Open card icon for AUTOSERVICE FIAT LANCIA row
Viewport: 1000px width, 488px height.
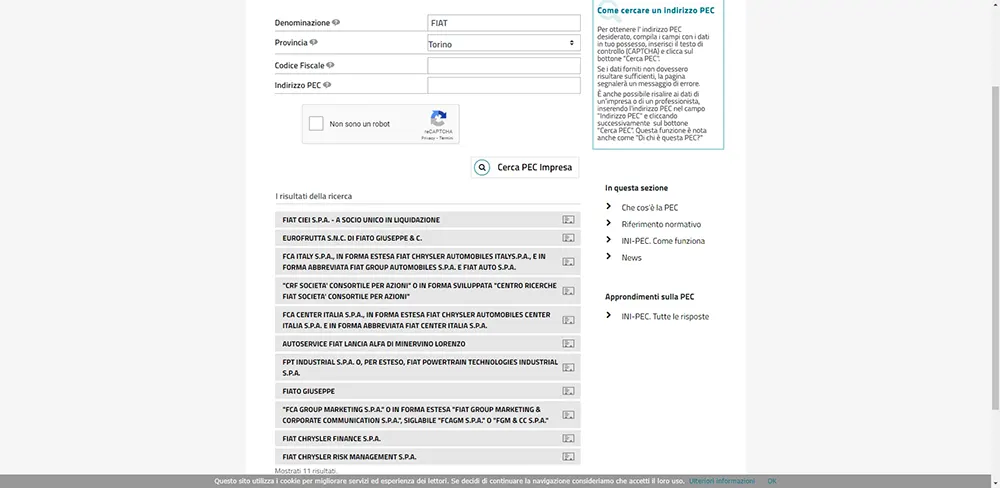pyautogui.click(x=568, y=344)
